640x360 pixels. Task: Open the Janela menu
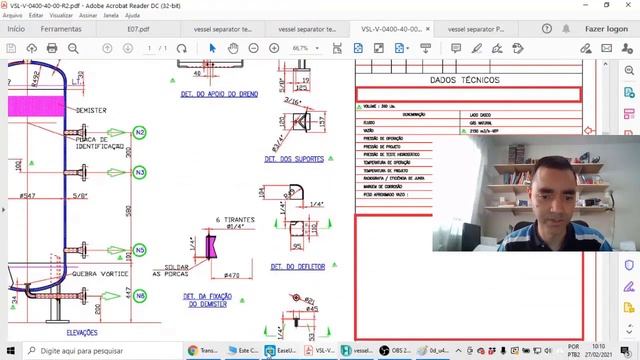tap(111, 15)
